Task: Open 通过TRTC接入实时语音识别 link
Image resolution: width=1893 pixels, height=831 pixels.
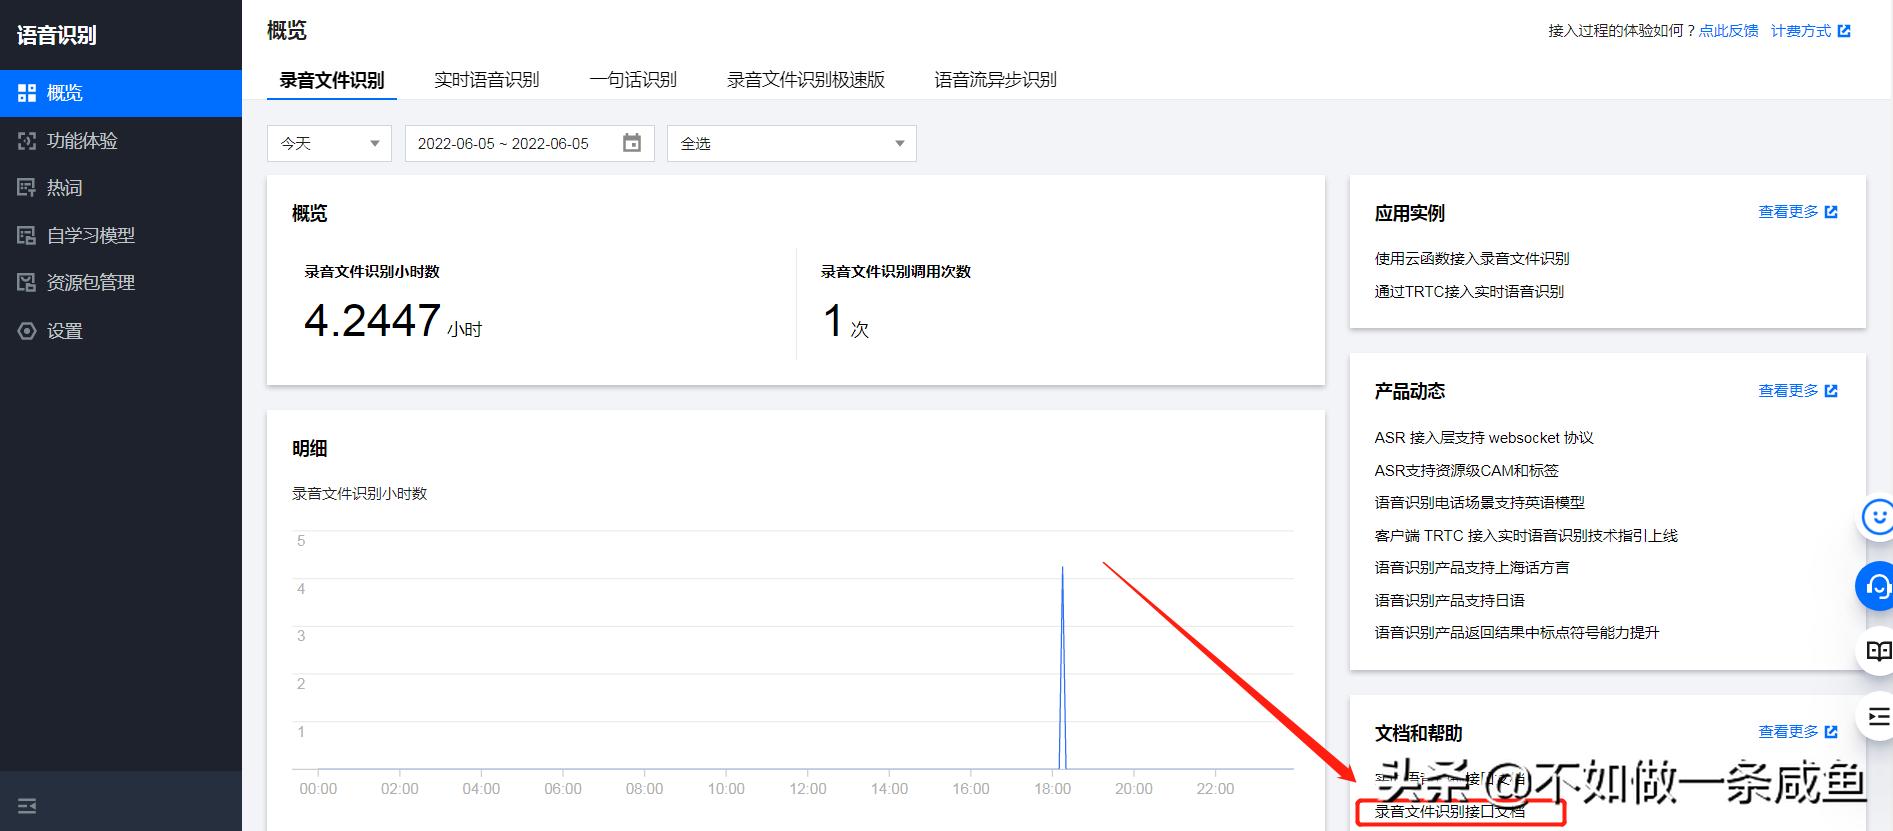Action: pos(1469,291)
